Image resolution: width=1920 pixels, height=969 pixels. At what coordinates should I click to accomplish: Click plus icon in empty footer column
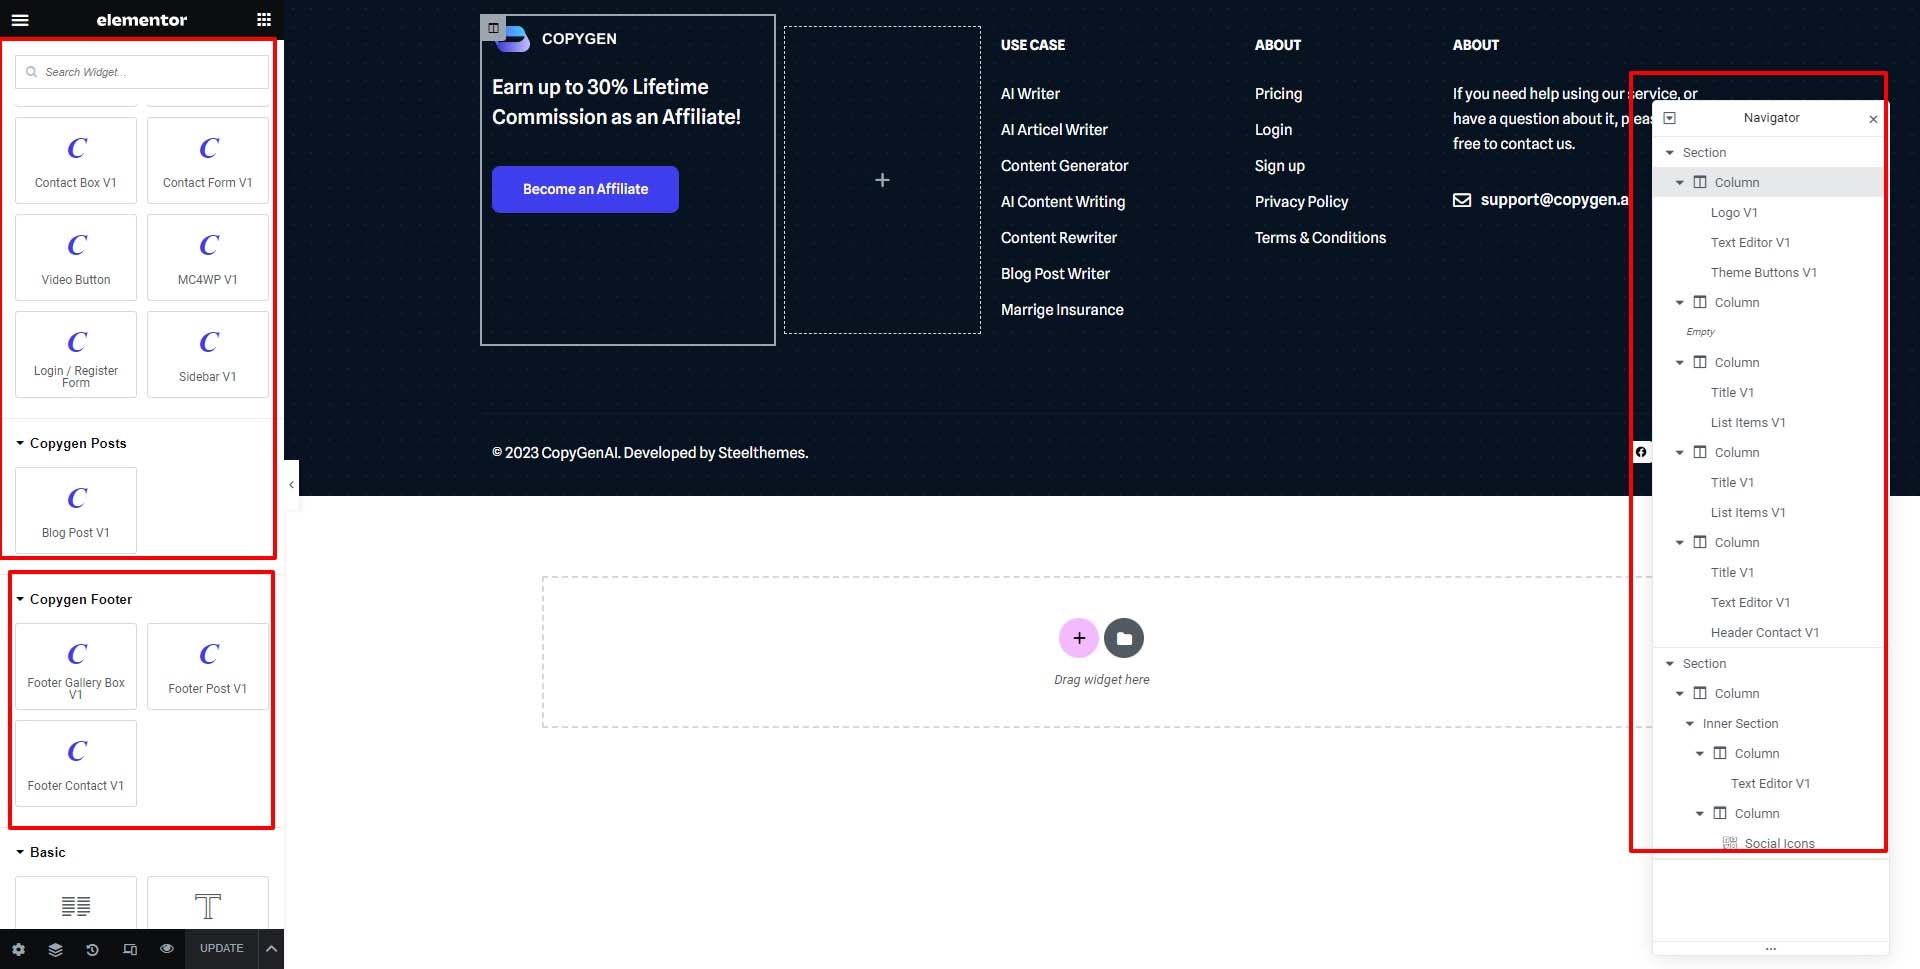tap(882, 180)
